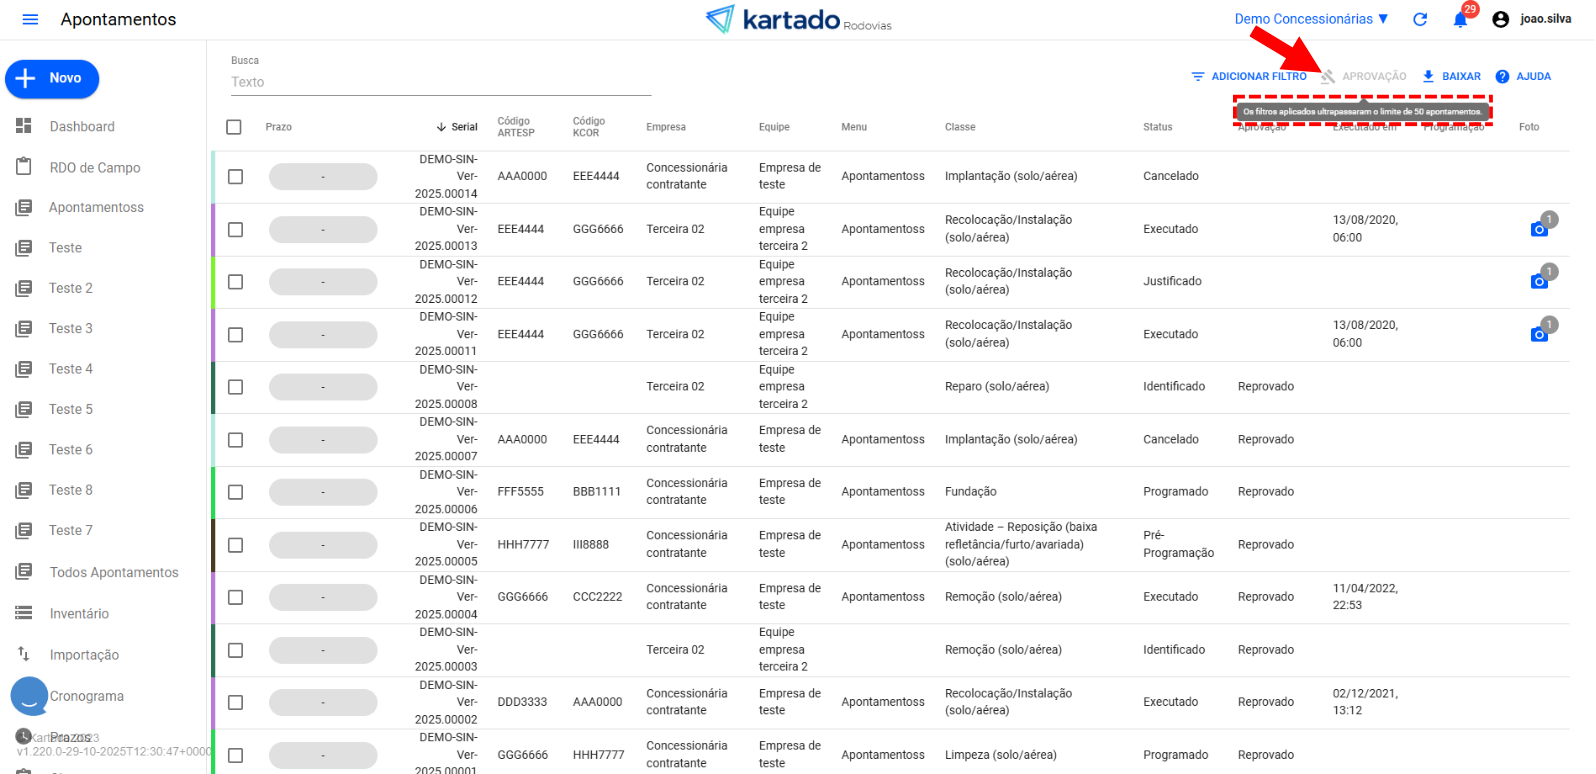
Task: Open Todos Apontamentos in sidebar
Action: 114,573
